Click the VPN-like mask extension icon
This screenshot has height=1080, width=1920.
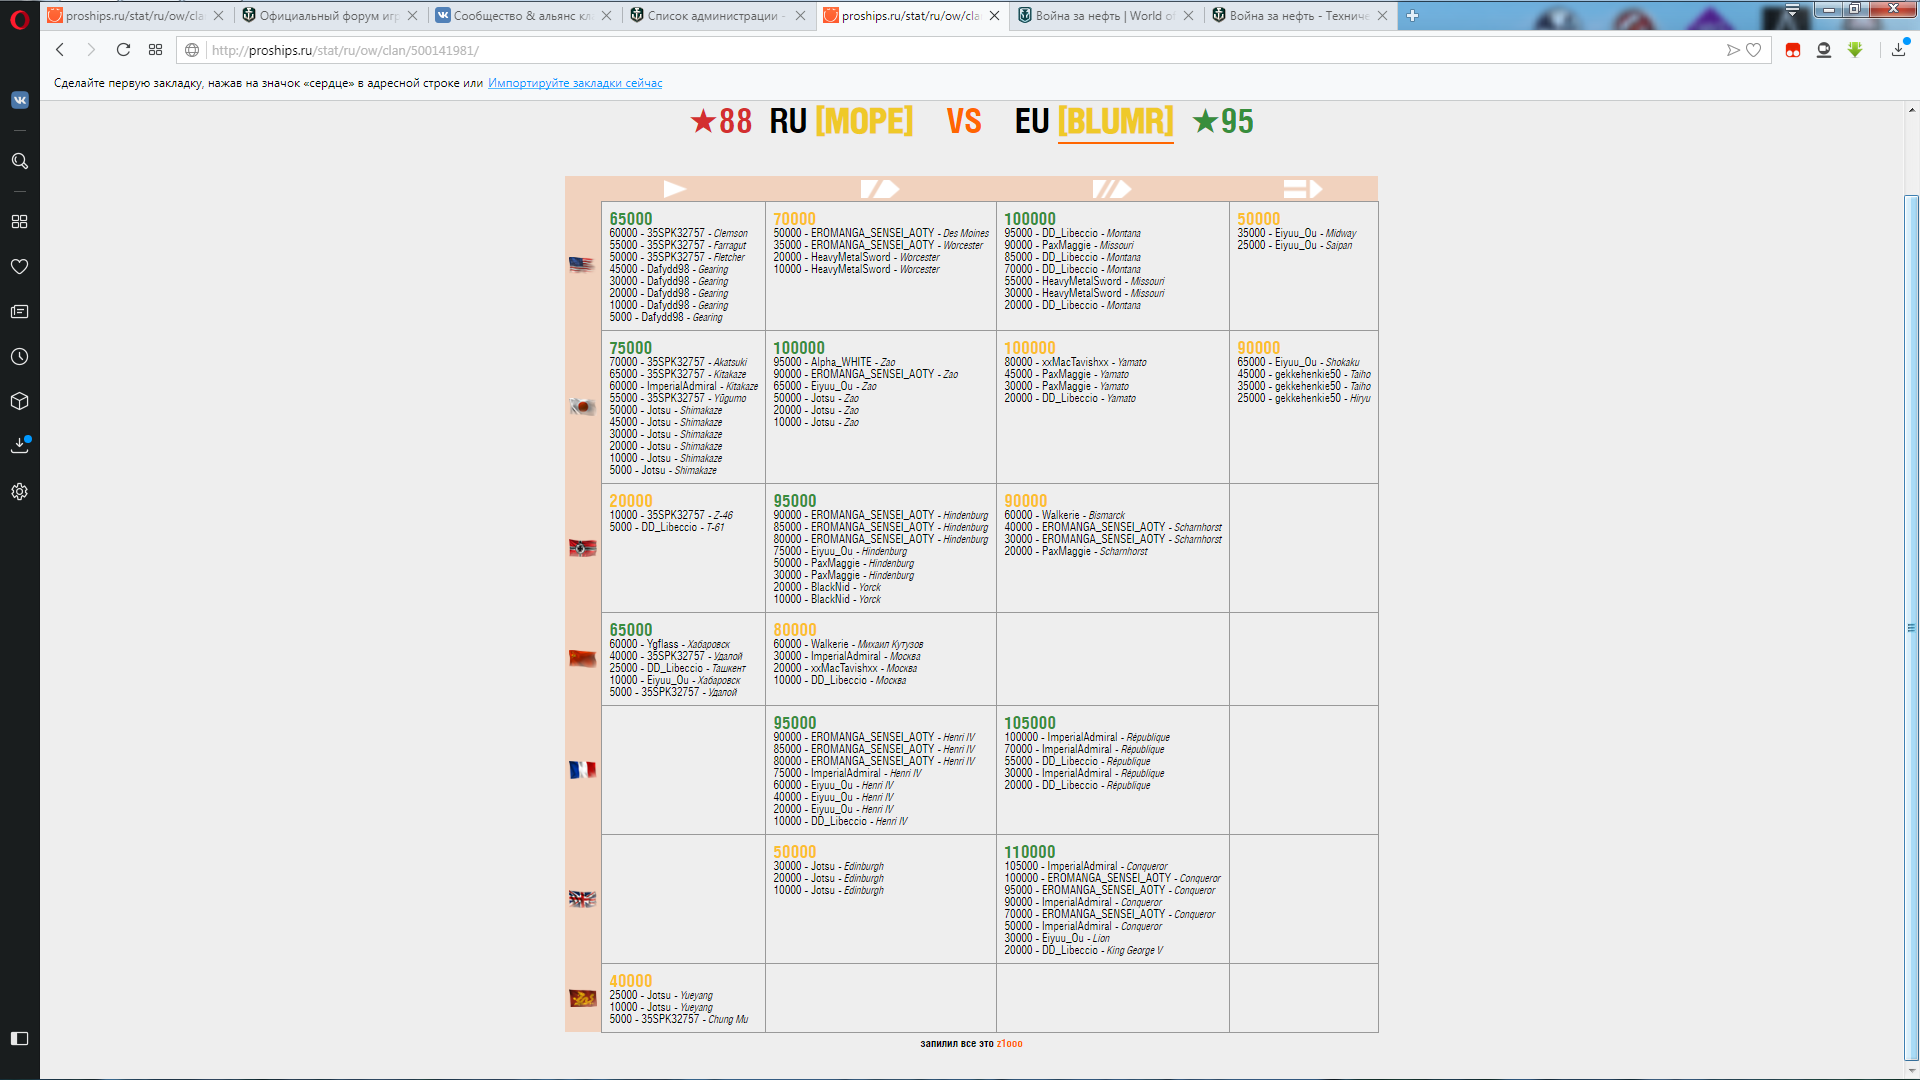1824,50
